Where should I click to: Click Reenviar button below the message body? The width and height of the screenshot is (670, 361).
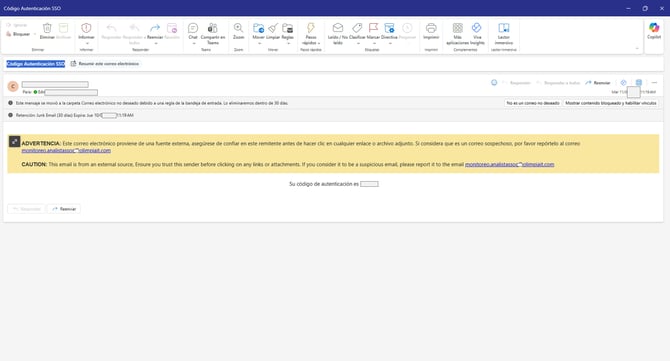[64, 209]
